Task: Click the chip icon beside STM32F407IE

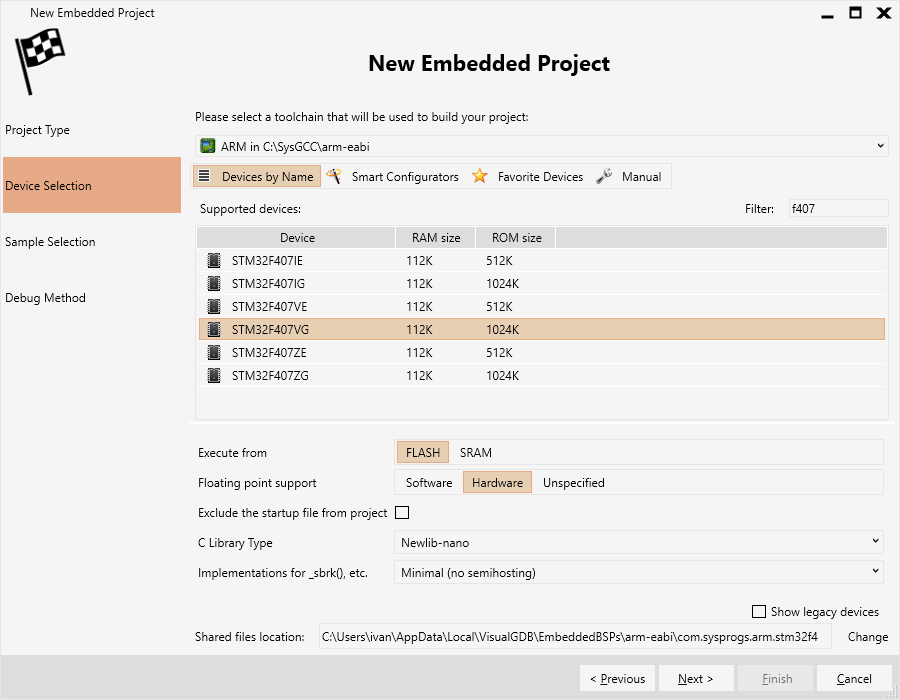Action: click(x=214, y=260)
